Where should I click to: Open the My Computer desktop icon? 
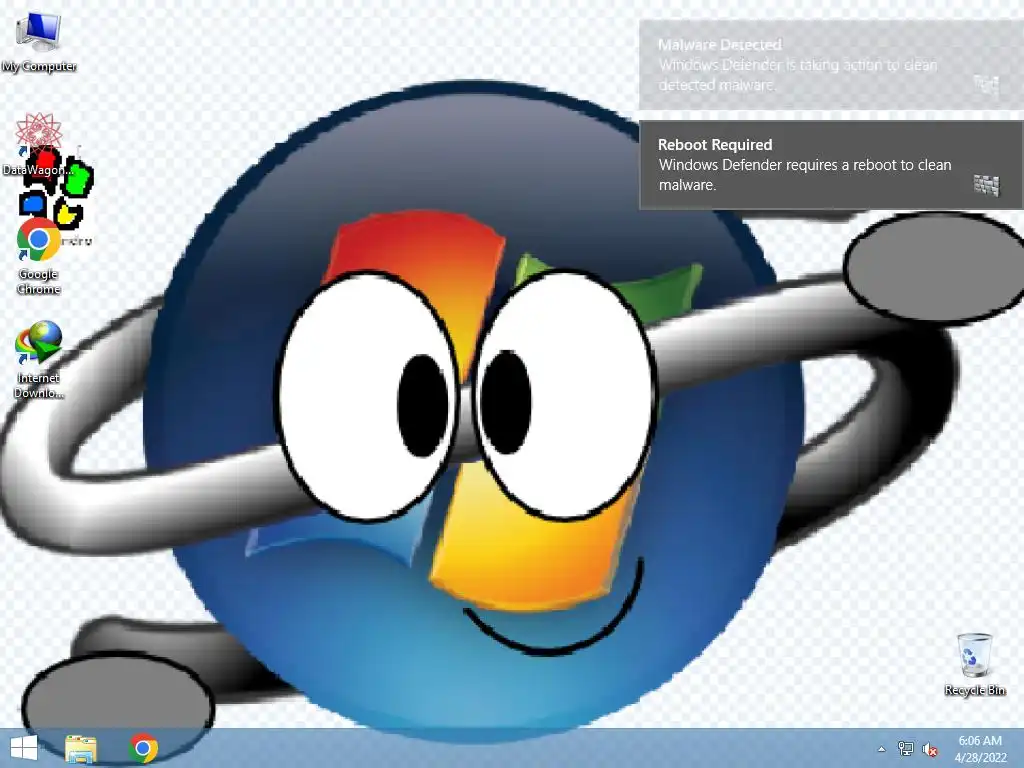click(39, 40)
